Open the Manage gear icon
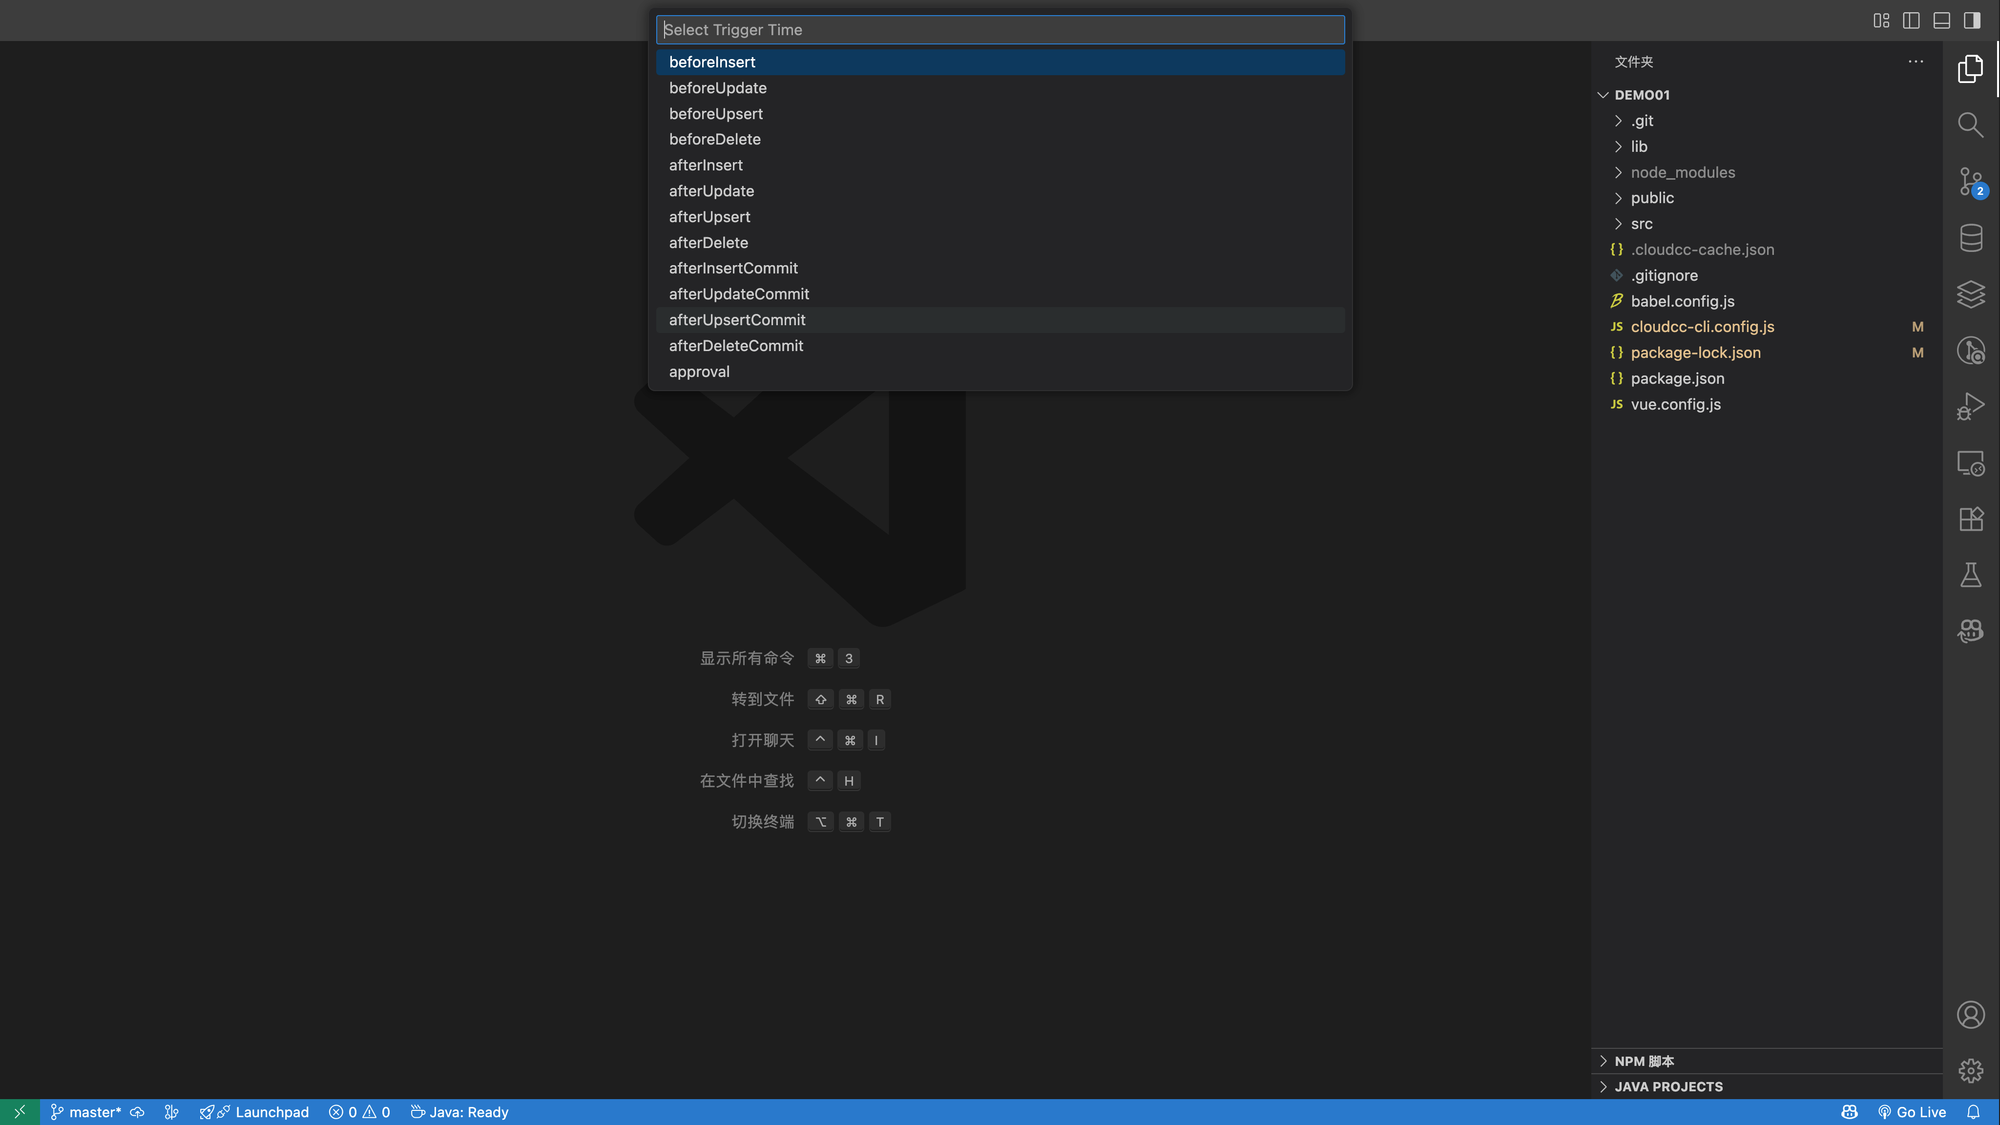 point(1970,1071)
